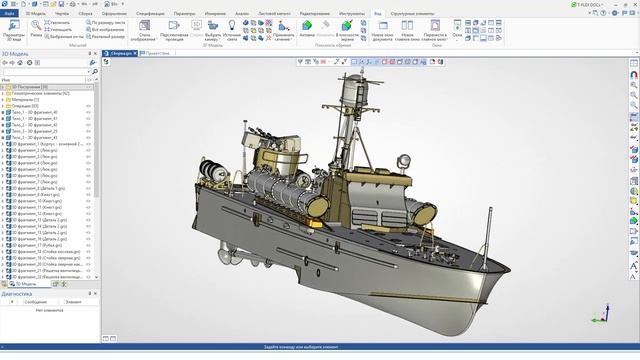Toggle visibility of 3D фрагмент_17 (Рубка.grb)
640x360 pixels.
(88, 245)
